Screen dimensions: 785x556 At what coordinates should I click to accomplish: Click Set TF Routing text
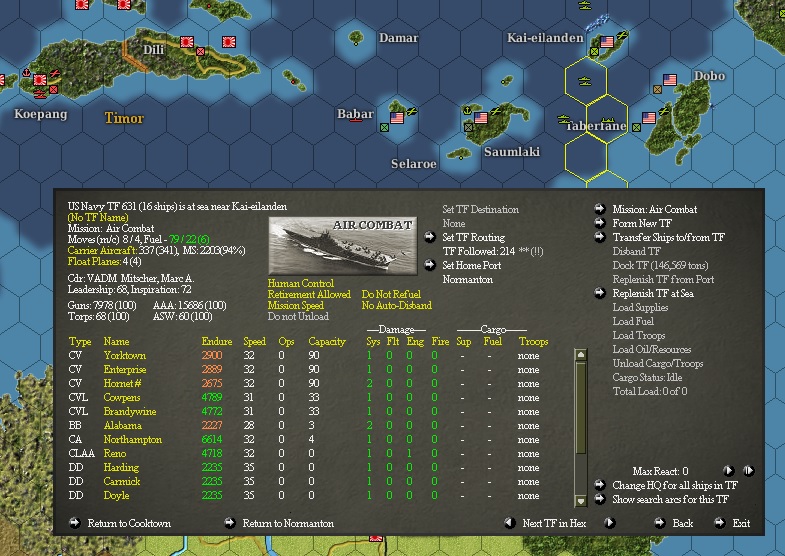pos(474,237)
